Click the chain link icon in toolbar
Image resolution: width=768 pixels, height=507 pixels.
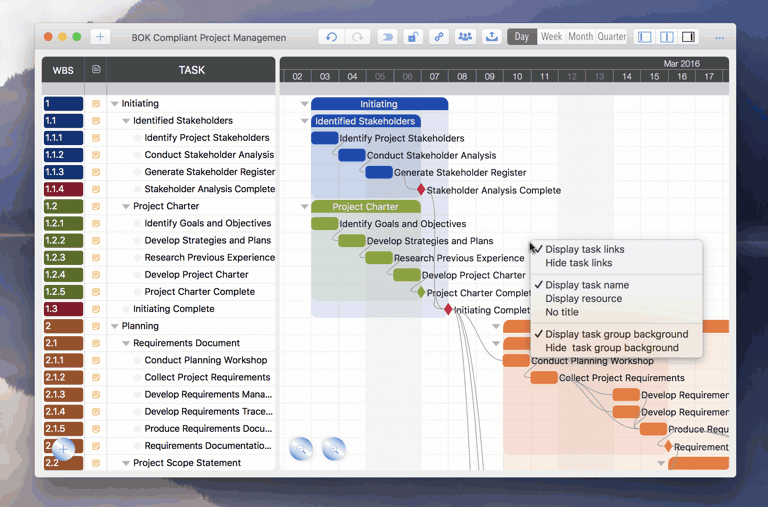click(438, 37)
